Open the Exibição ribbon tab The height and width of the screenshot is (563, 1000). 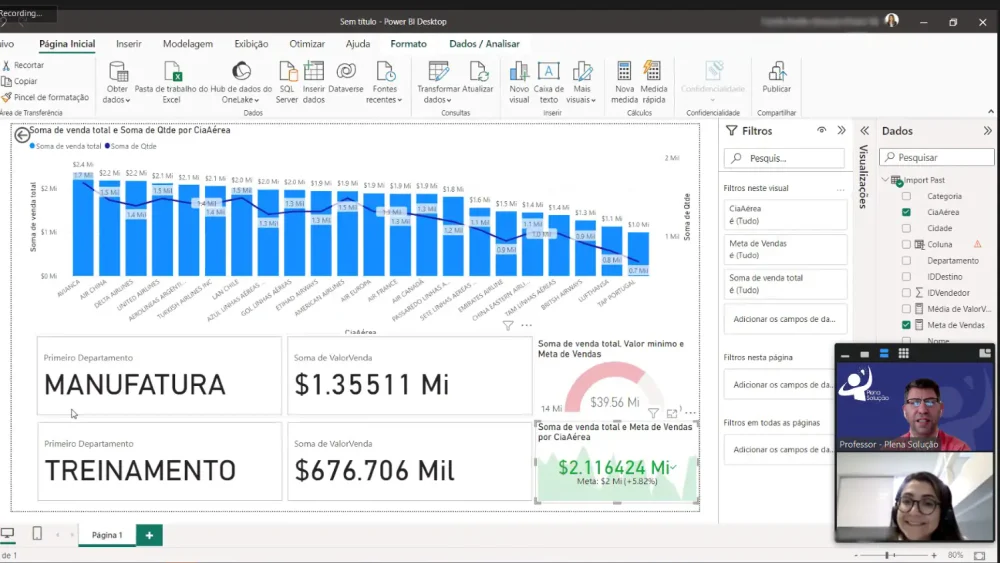[251, 44]
